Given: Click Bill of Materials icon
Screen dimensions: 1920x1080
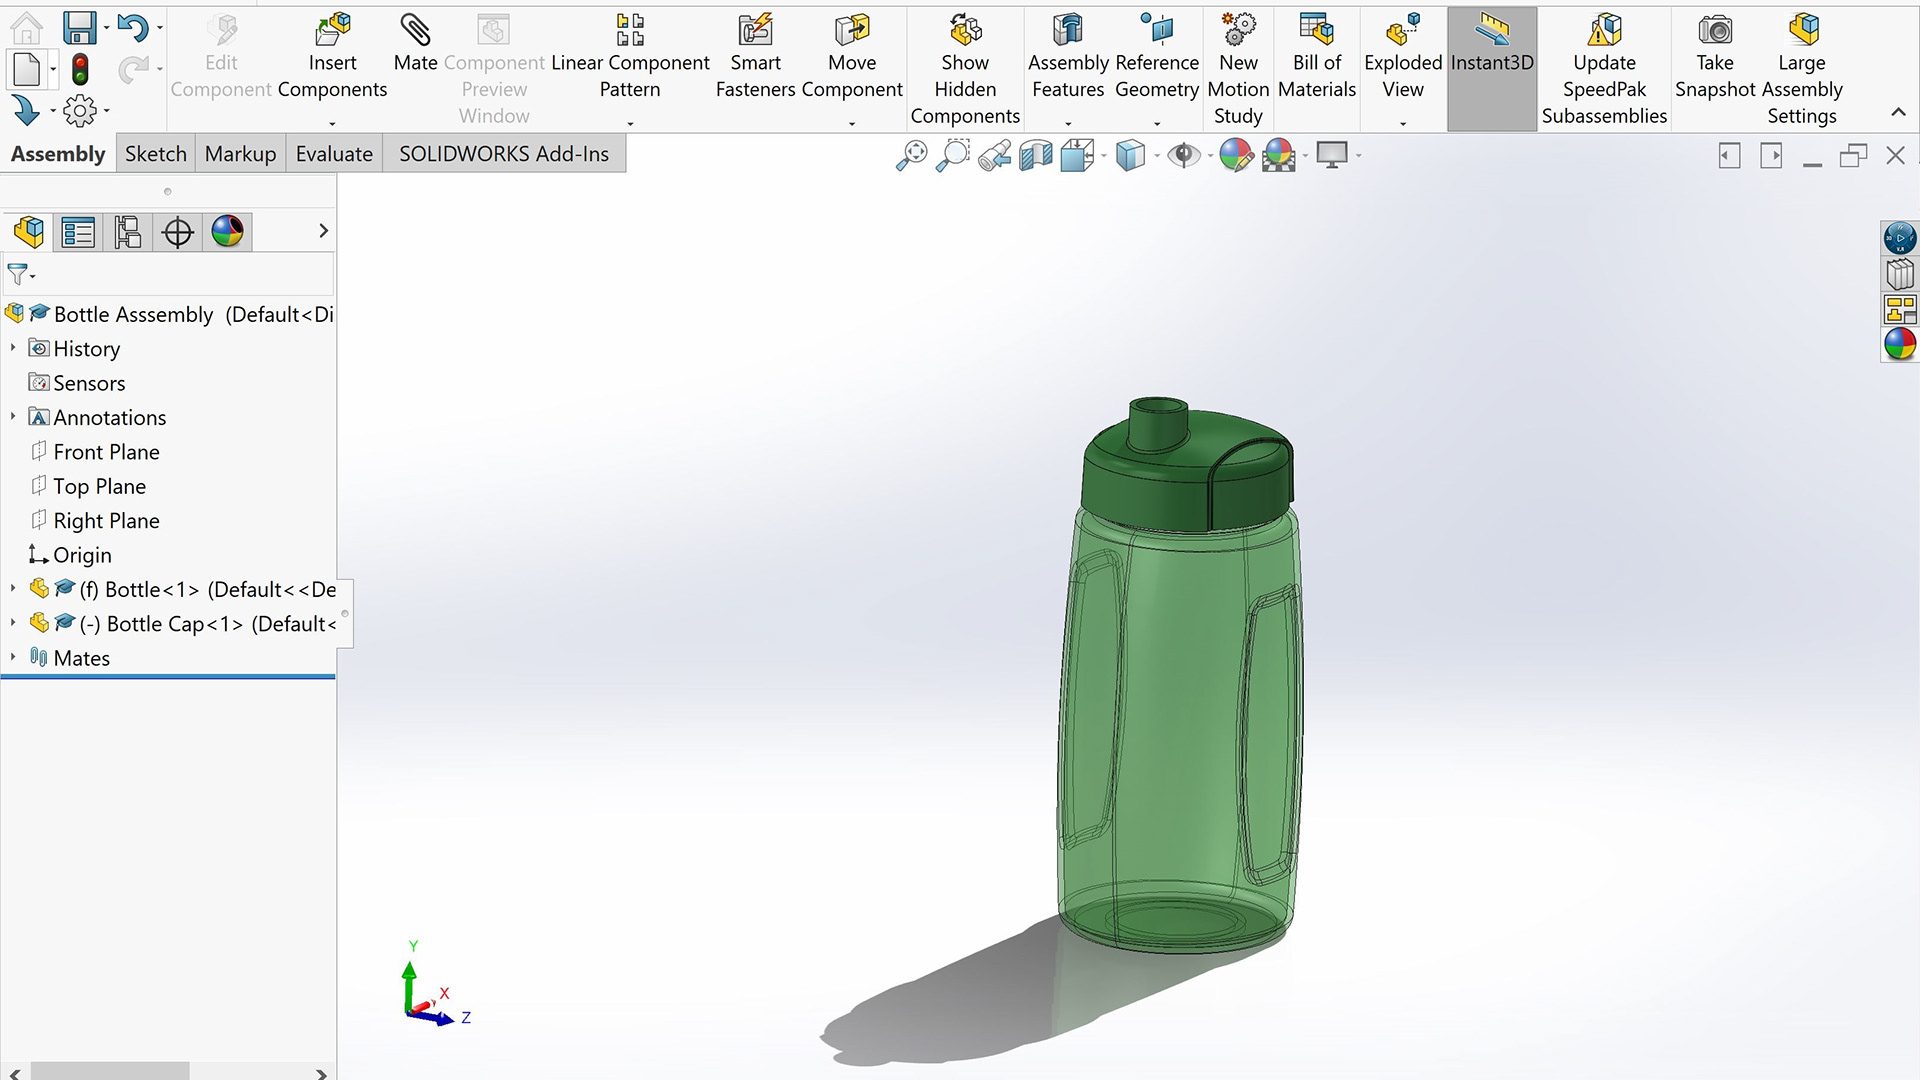Looking at the screenshot, I should [x=1316, y=31].
